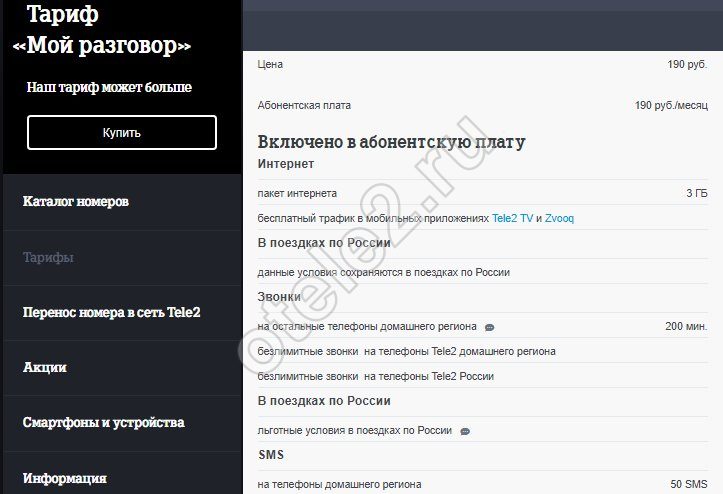Click 'Наш тариф может больше' slogan

(109, 87)
